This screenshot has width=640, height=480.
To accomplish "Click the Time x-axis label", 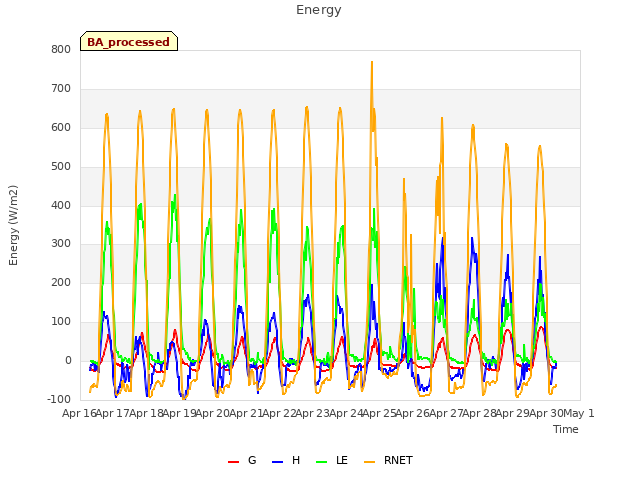I will (565, 429).
